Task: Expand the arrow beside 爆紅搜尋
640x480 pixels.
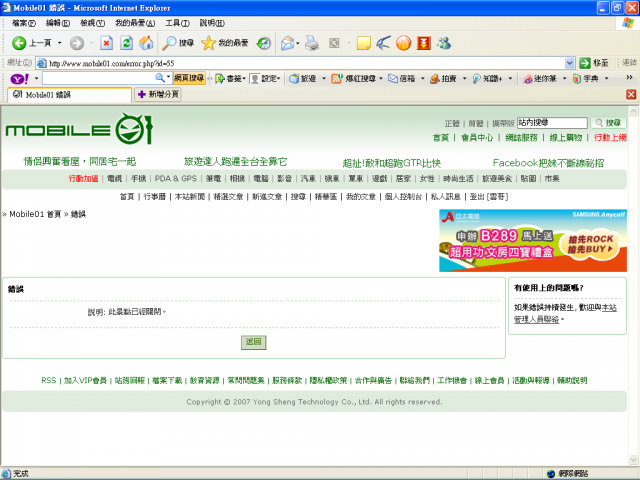Action: coord(381,78)
